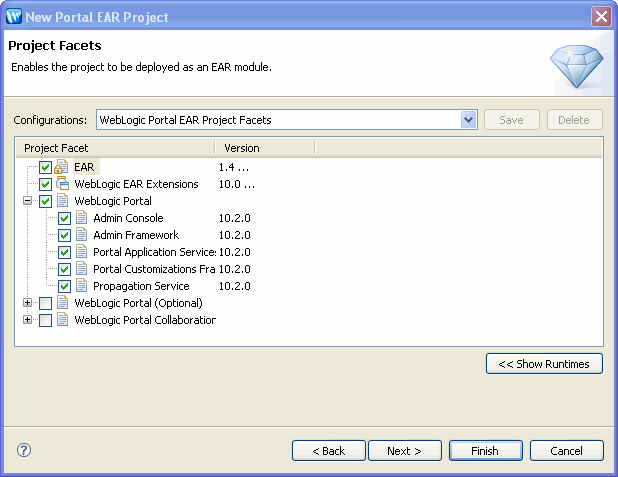Open help via the question mark icon
Screen dimensions: 618x477
coord(24,450)
